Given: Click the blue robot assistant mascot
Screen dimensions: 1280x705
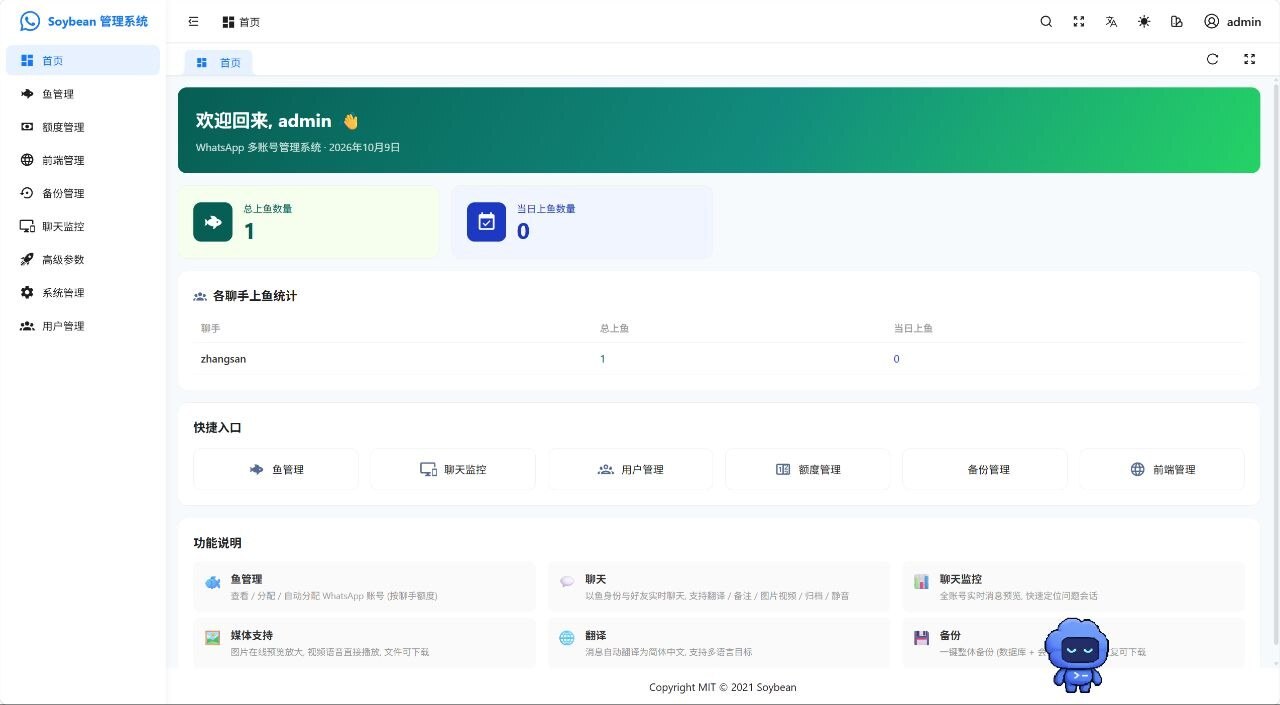Looking at the screenshot, I should (x=1078, y=654).
